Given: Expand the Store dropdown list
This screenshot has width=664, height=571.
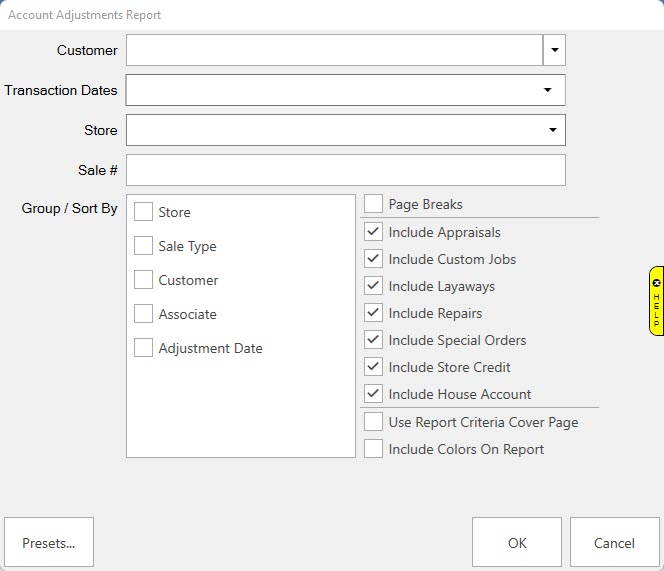Looking at the screenshot, I should click(x=552, y=130).
